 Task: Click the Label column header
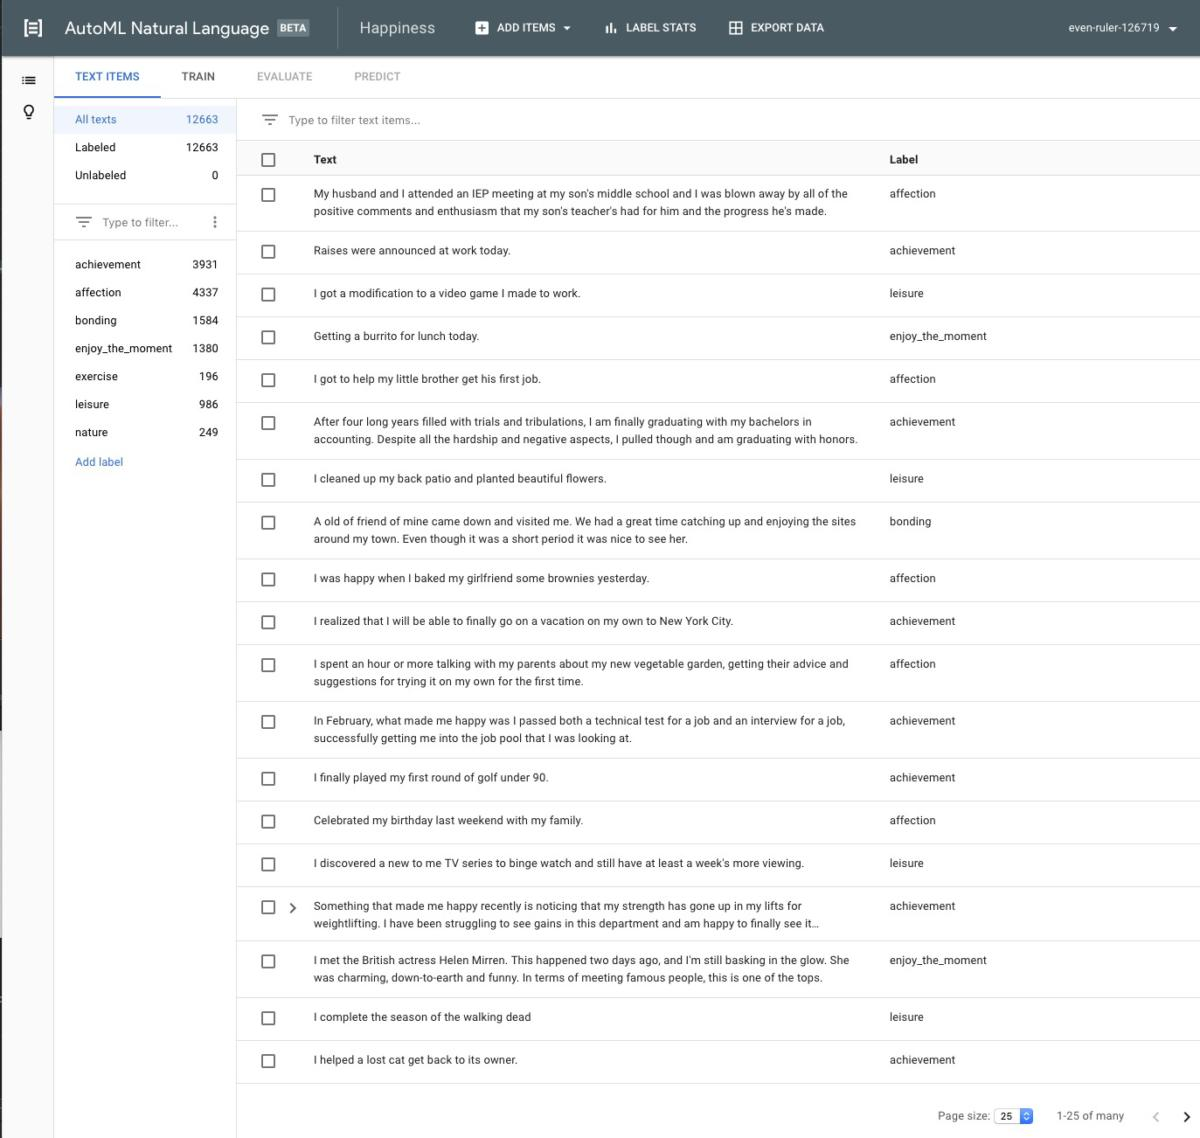coord(903,160)
